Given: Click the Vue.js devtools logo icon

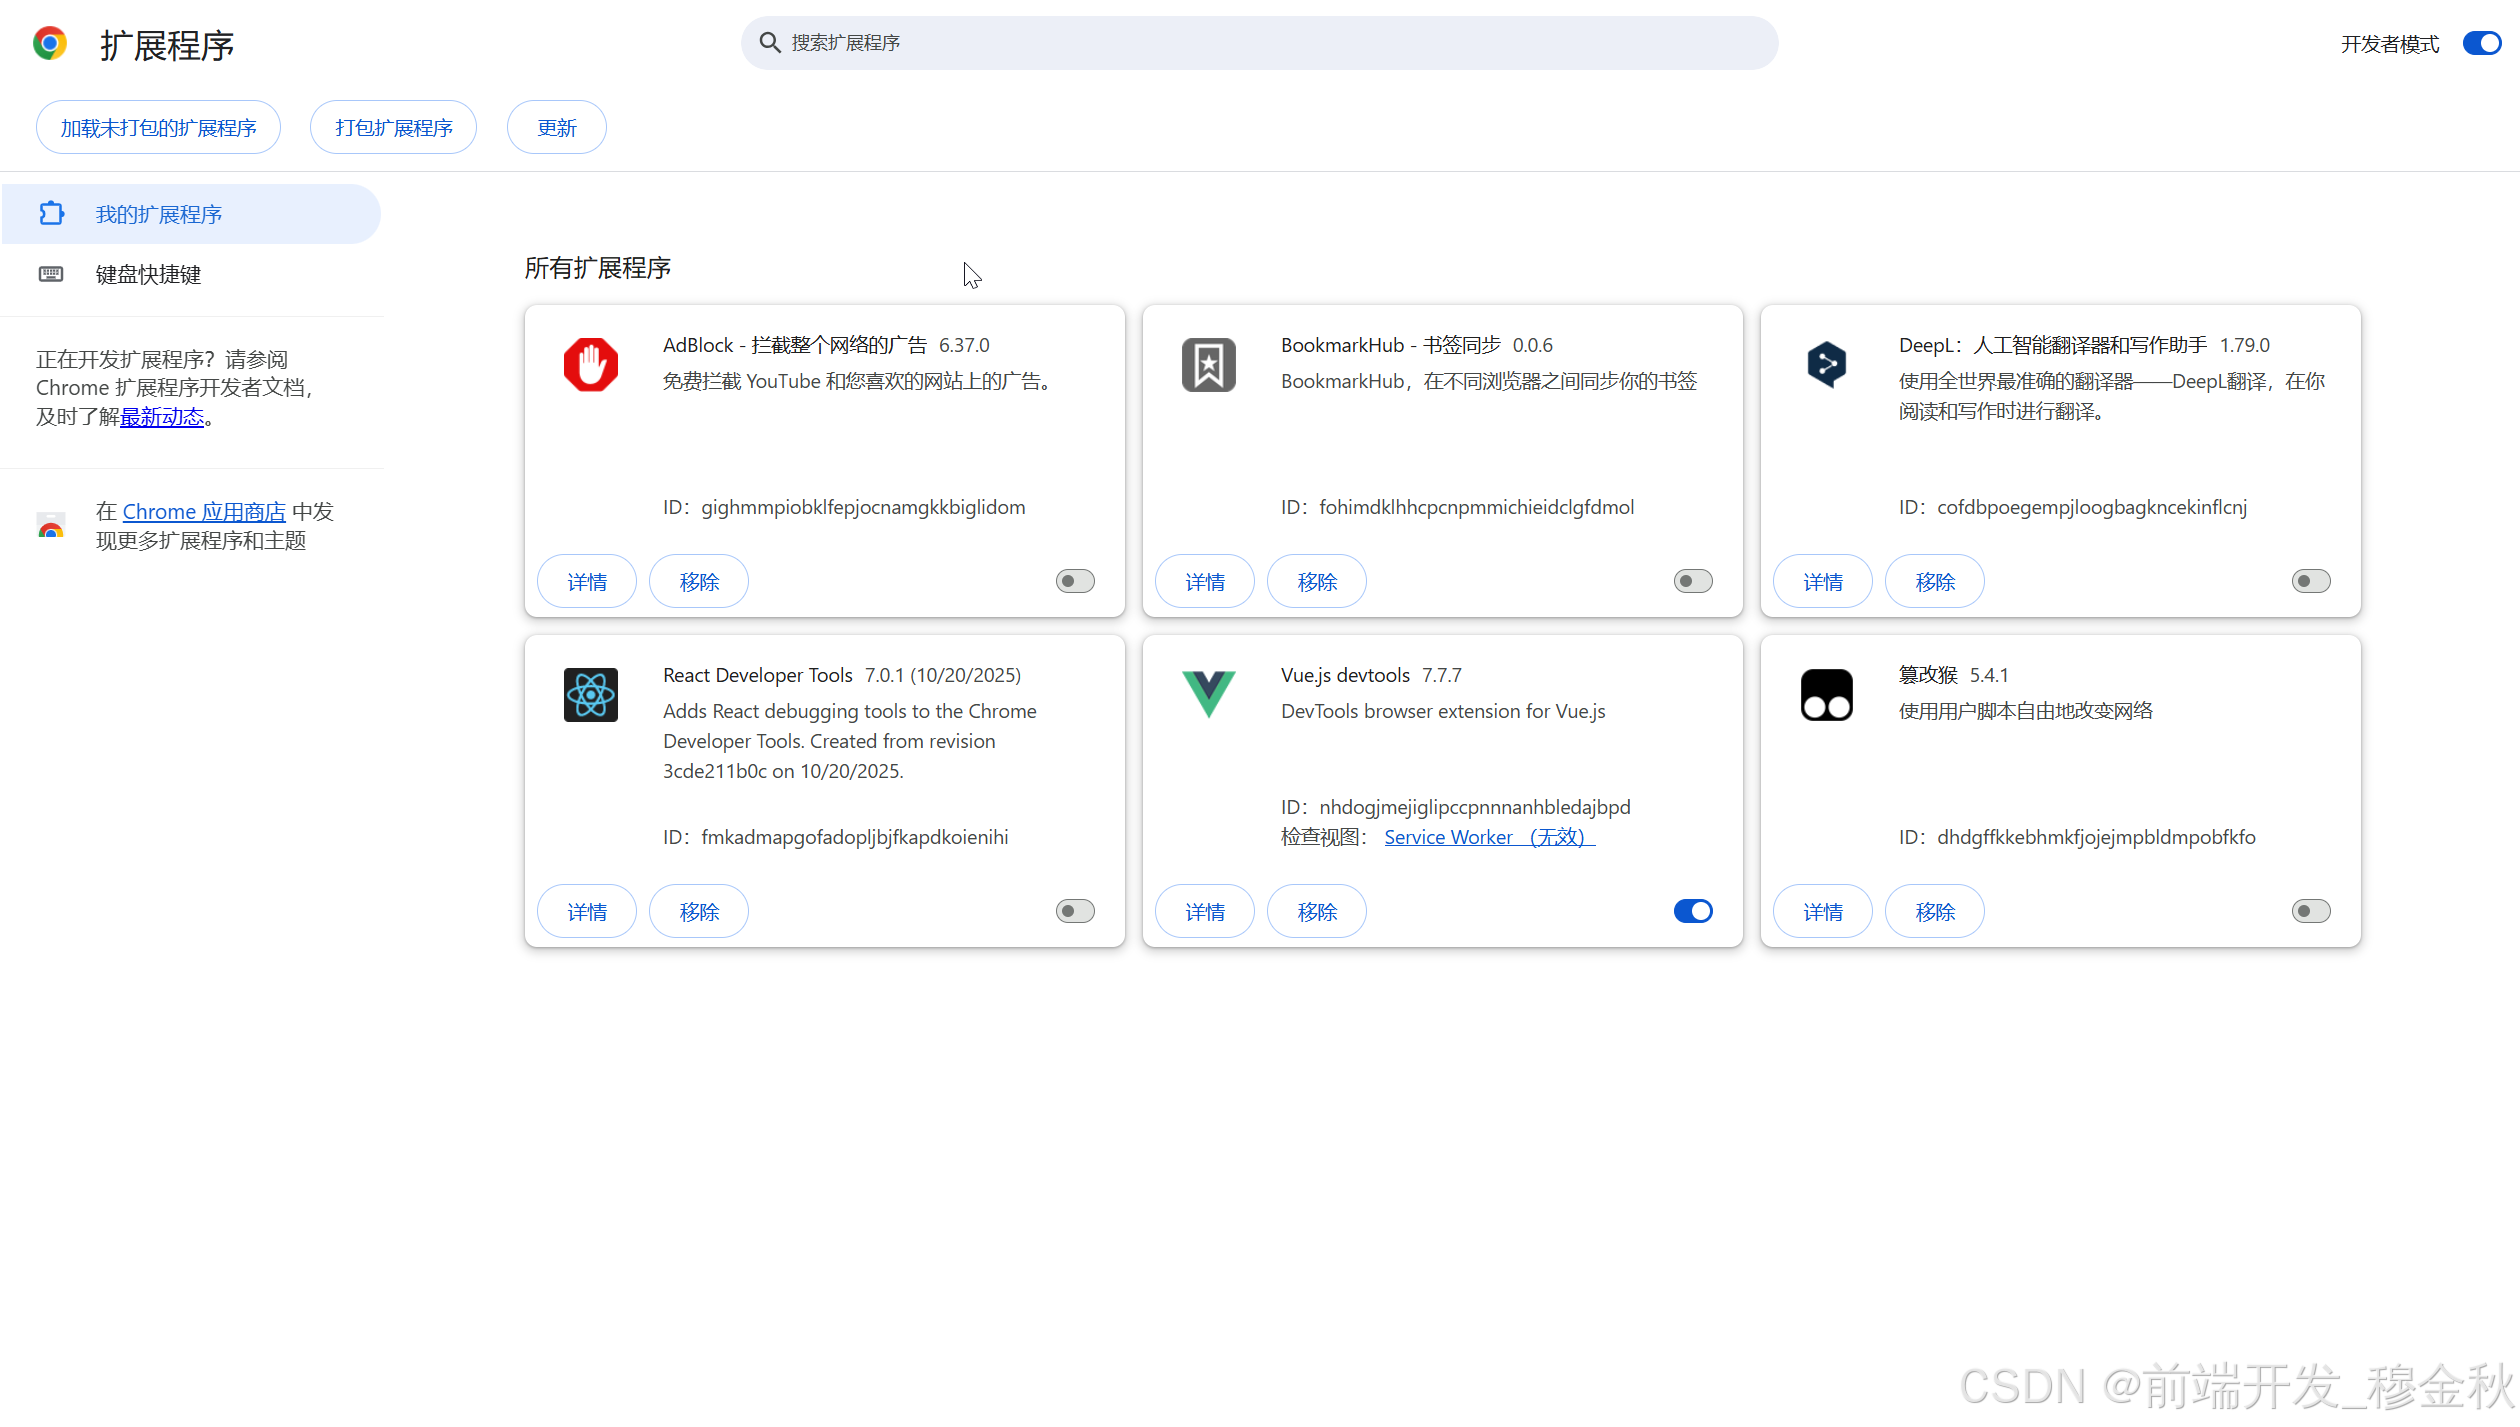Looking at the screenshot, I should pyautogui.click(x=1208, y=695).
